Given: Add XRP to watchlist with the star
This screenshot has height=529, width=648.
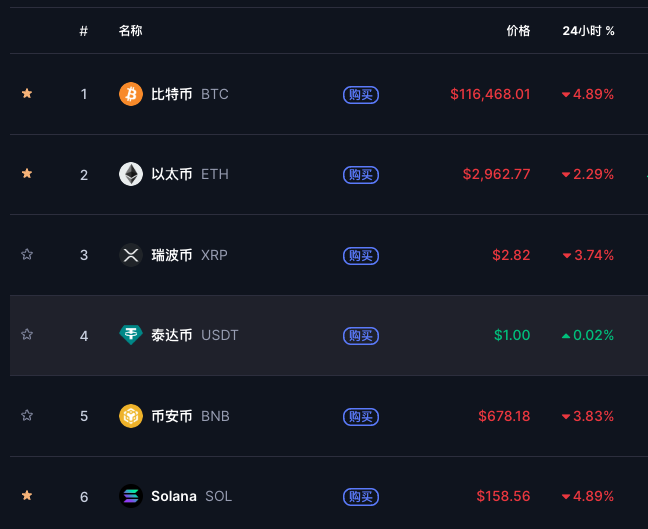Looking at the screenshot, I should 27,254.
